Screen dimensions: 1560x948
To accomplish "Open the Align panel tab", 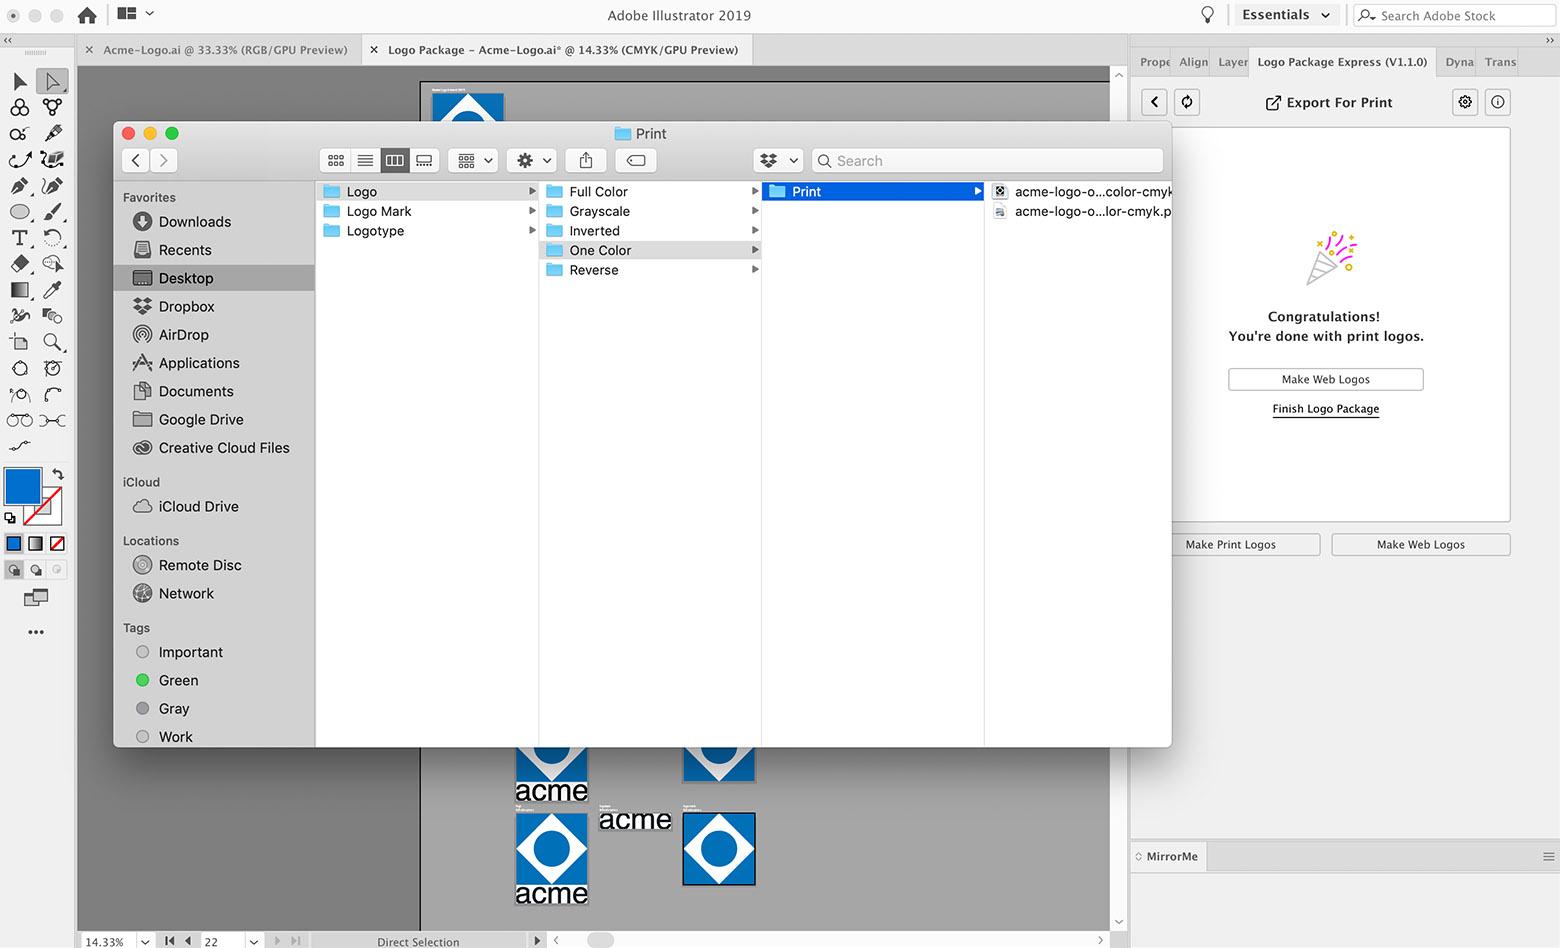I will tap(1193, 62).
